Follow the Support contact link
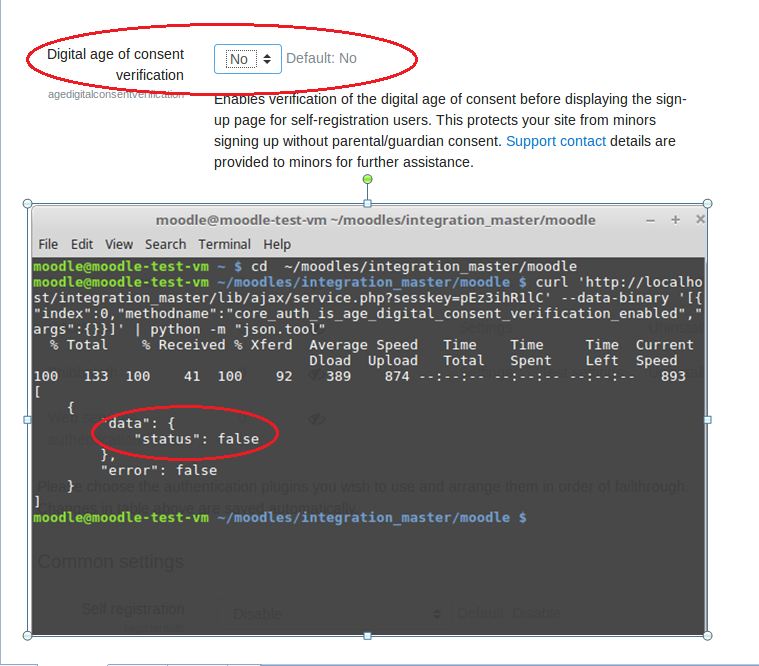The width and height of the screenshot is (759, 666). point(556,141)
